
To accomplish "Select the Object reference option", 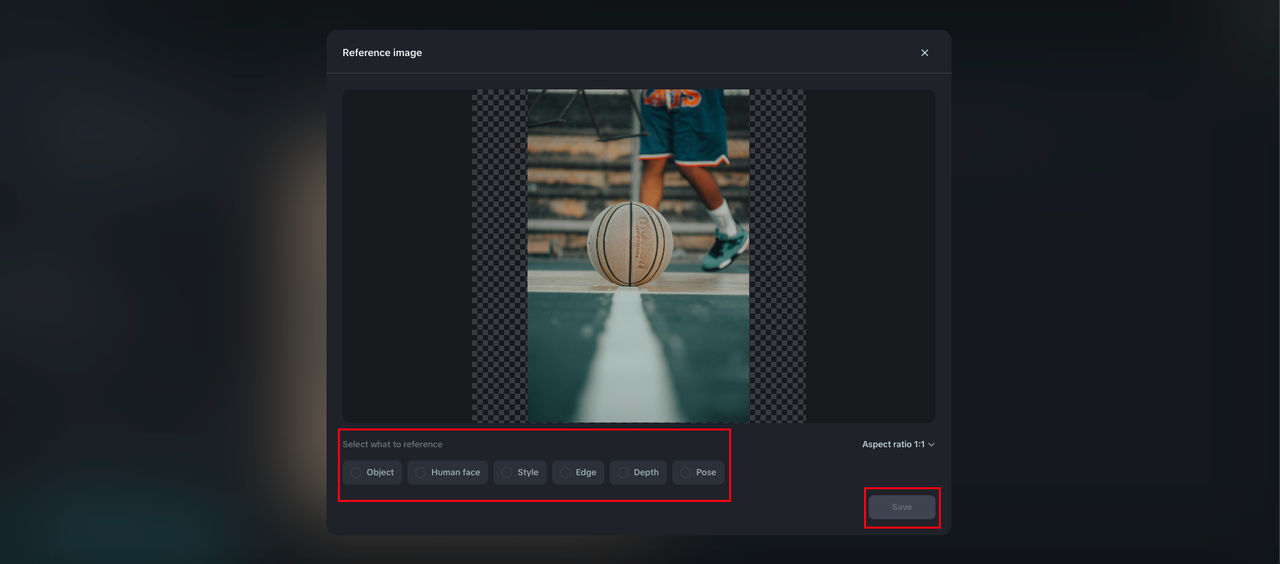I will click(x=372, y=472).
